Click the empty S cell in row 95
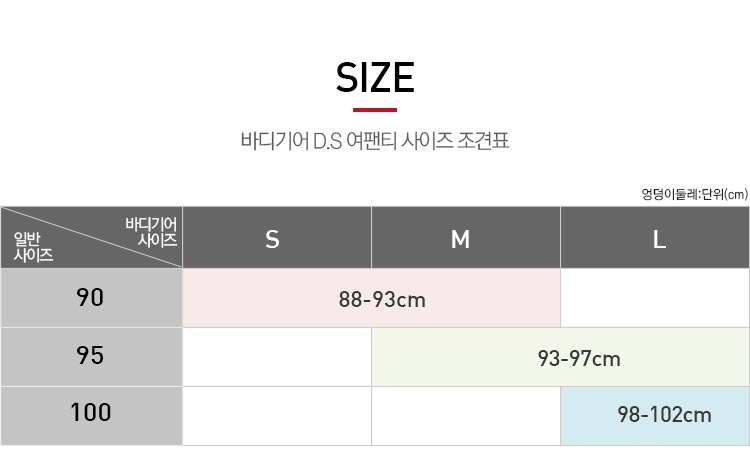750x450 pixels. (x=277, y=357)
